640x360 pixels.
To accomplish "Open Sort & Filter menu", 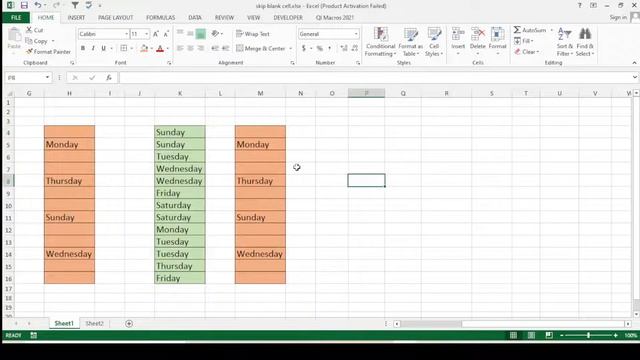I will (x=565, y=42).
